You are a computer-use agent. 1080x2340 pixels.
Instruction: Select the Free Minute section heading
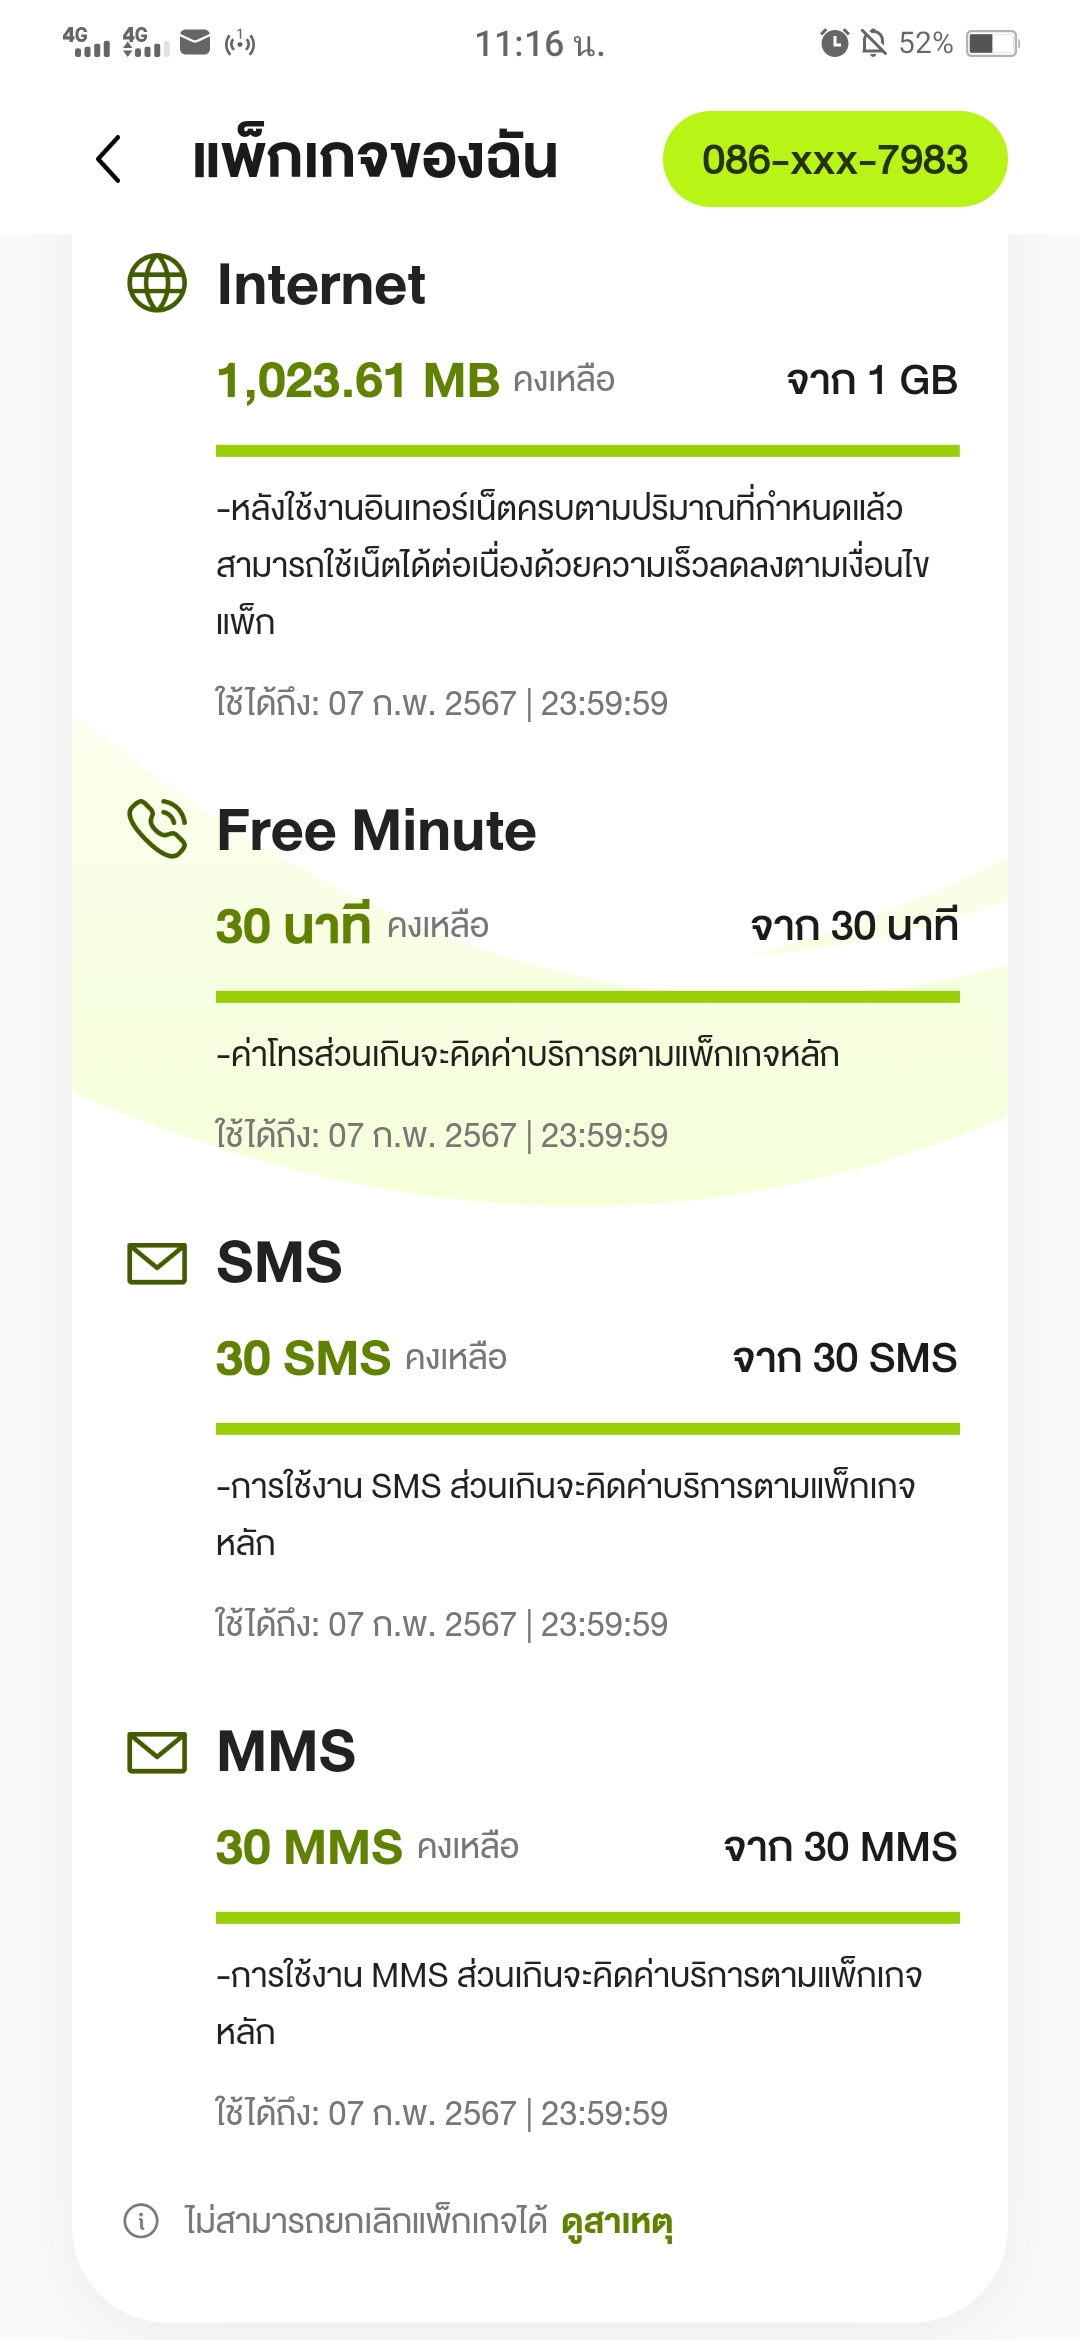pyautogui.click(x=376, y=831)
